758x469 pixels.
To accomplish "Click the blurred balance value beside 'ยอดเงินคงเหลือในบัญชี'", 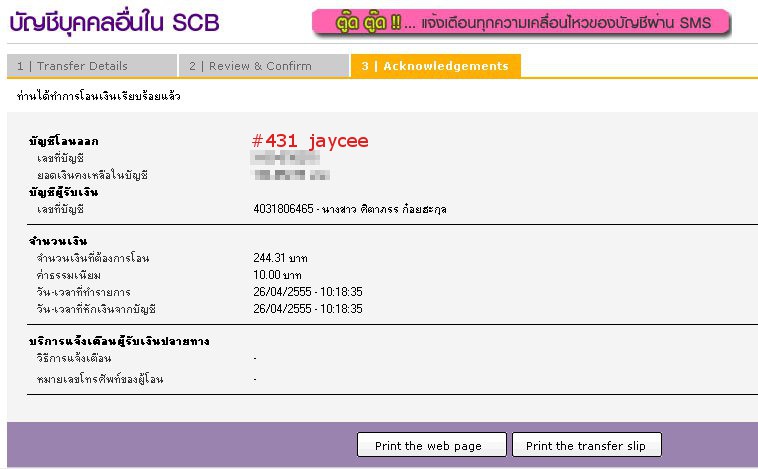I will click(292, 175).
